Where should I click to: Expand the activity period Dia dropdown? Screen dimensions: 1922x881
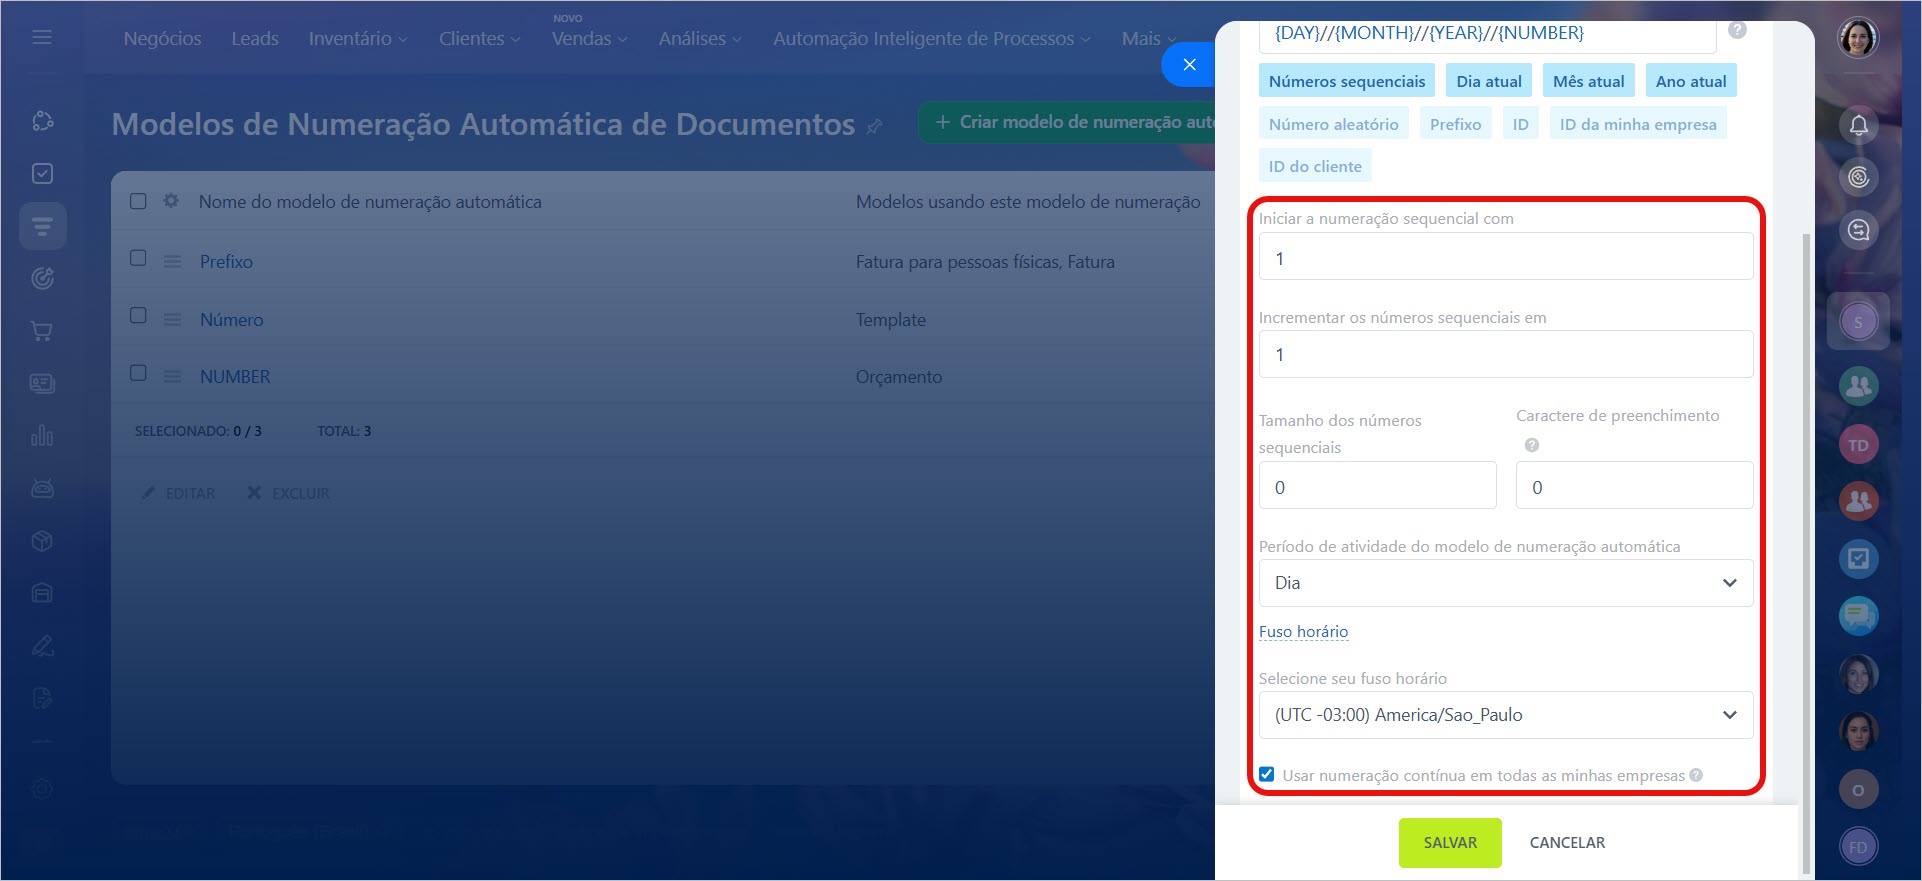tap(1505, 583)
